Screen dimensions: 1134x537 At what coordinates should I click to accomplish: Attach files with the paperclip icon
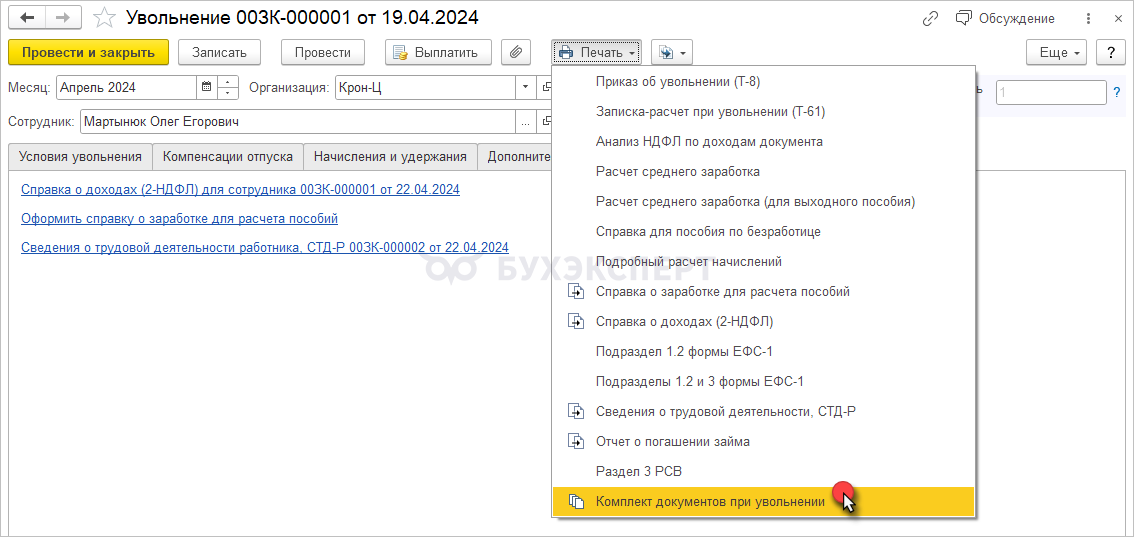click(x=516, y=53)
